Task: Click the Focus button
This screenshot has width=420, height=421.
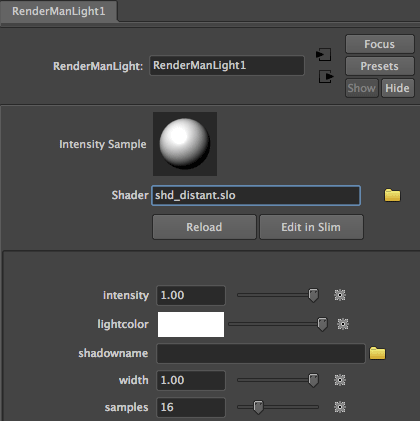Action: (380, 44)
